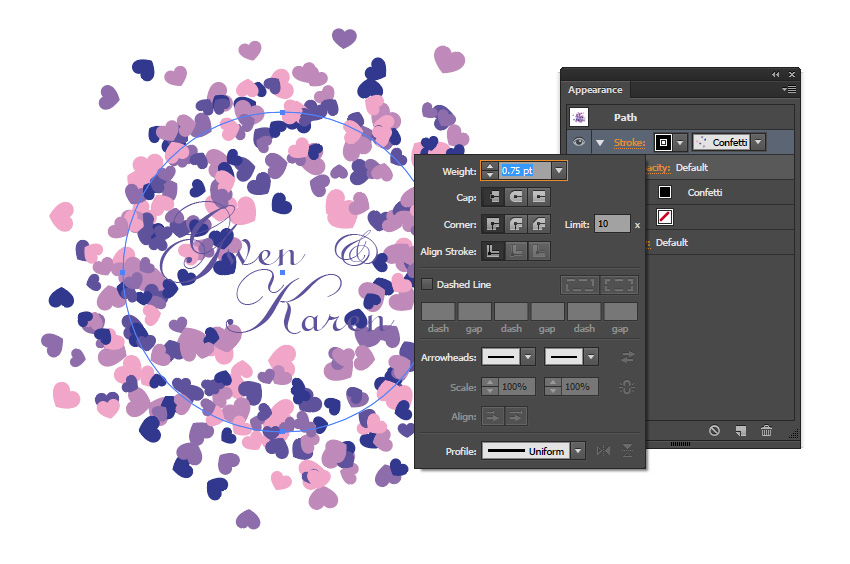Flip profile across icon
The height and width of the screenshot is (564, 850).
(627, 451)
